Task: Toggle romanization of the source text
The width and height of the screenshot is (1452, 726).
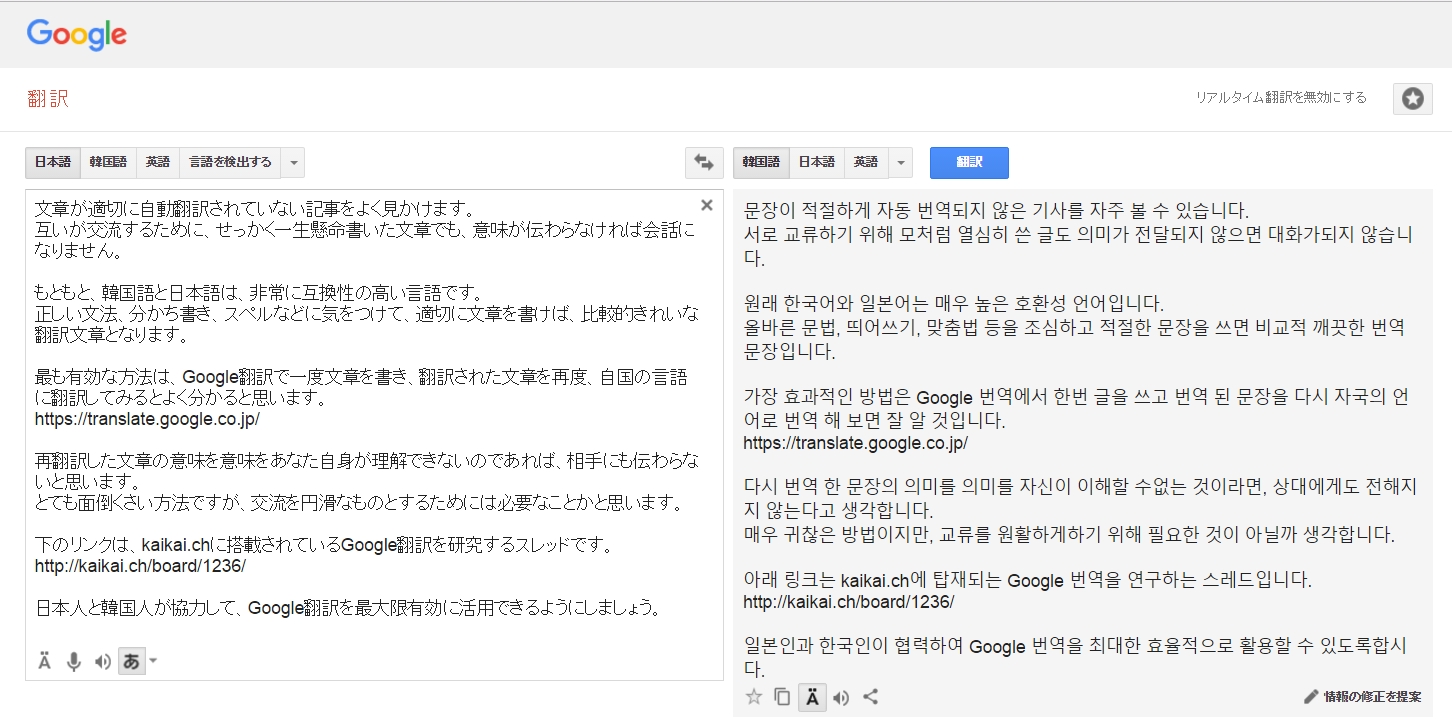Action: [x=45, y=661]
